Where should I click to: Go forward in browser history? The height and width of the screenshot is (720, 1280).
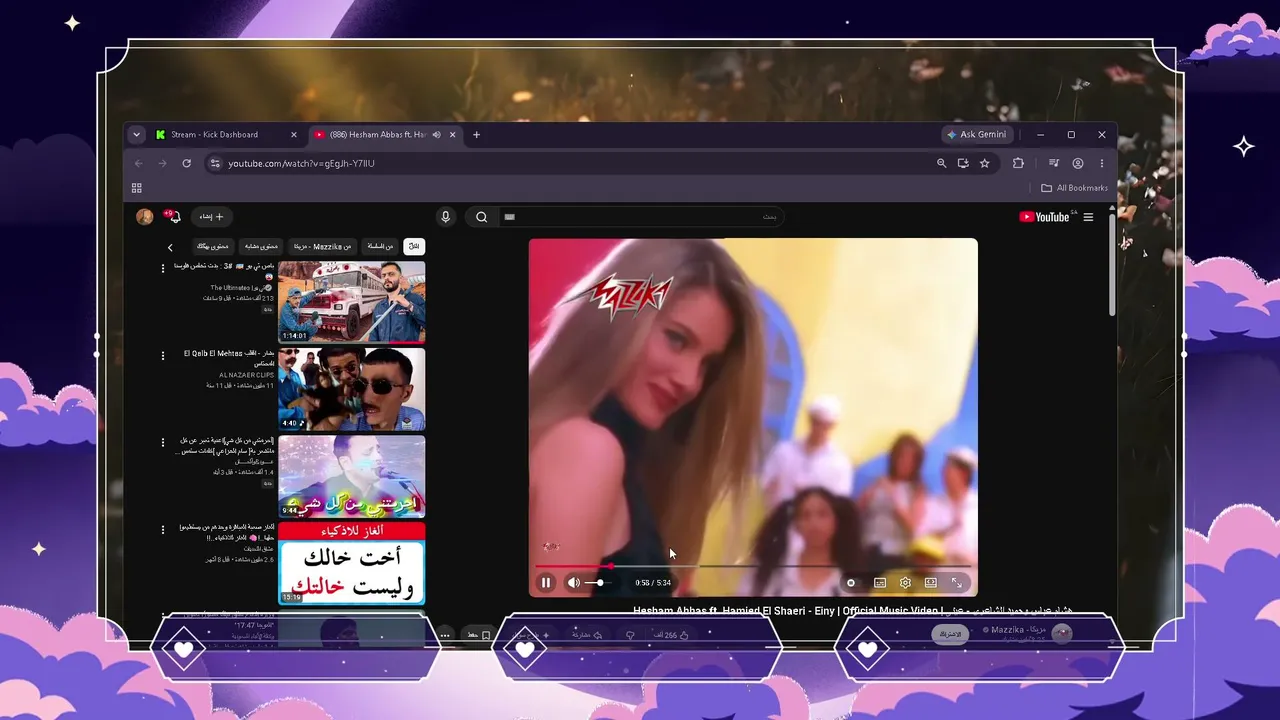point(162,163)
